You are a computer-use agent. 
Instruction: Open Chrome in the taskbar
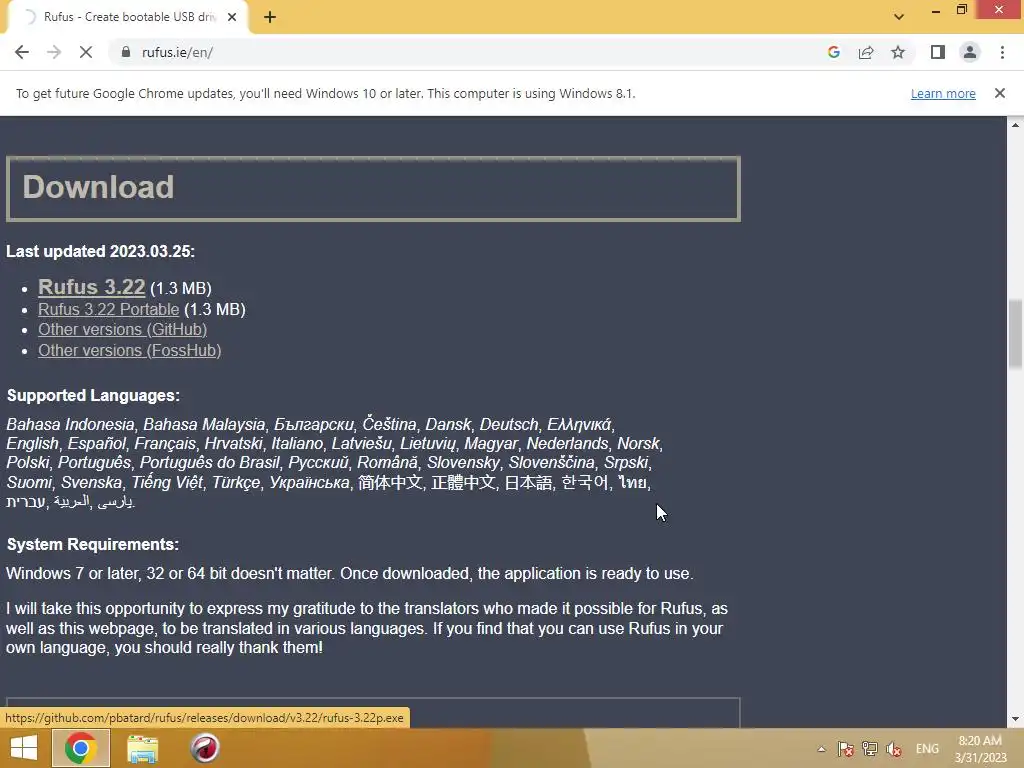coord(81,748)
